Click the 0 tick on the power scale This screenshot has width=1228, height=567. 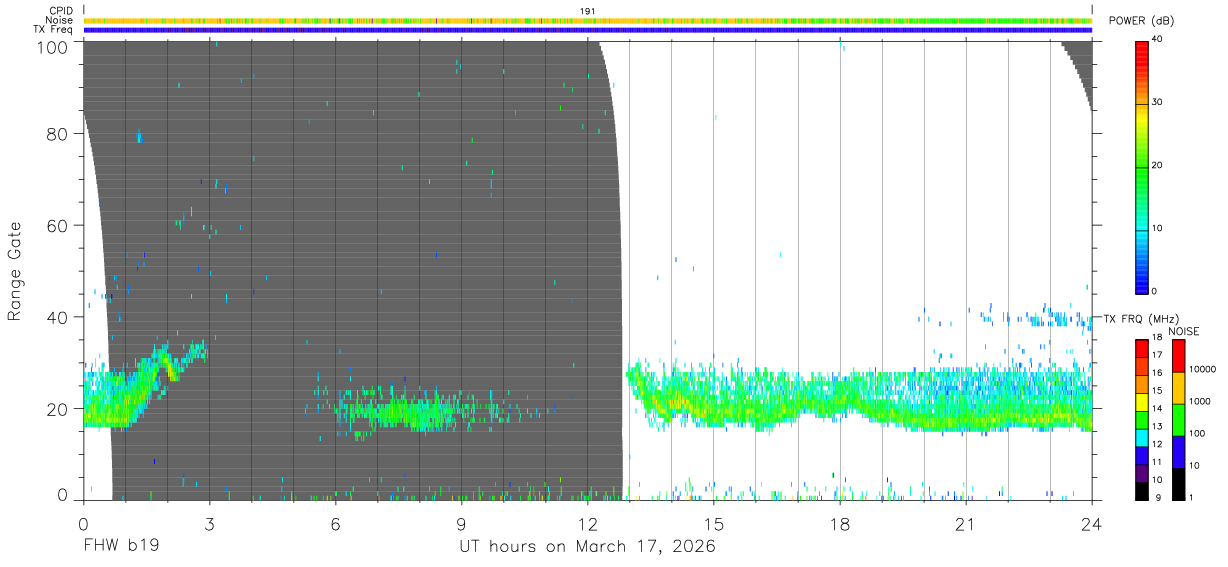[1155, 292]
